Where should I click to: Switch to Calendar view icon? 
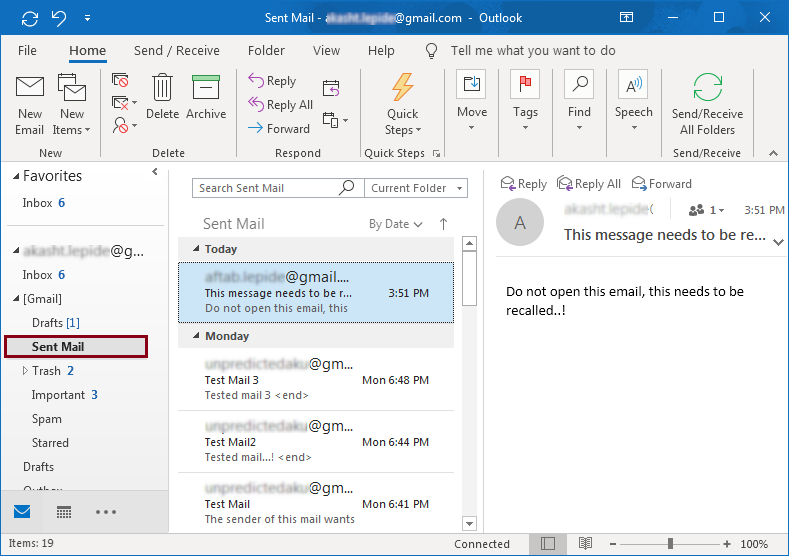(64, 512)
